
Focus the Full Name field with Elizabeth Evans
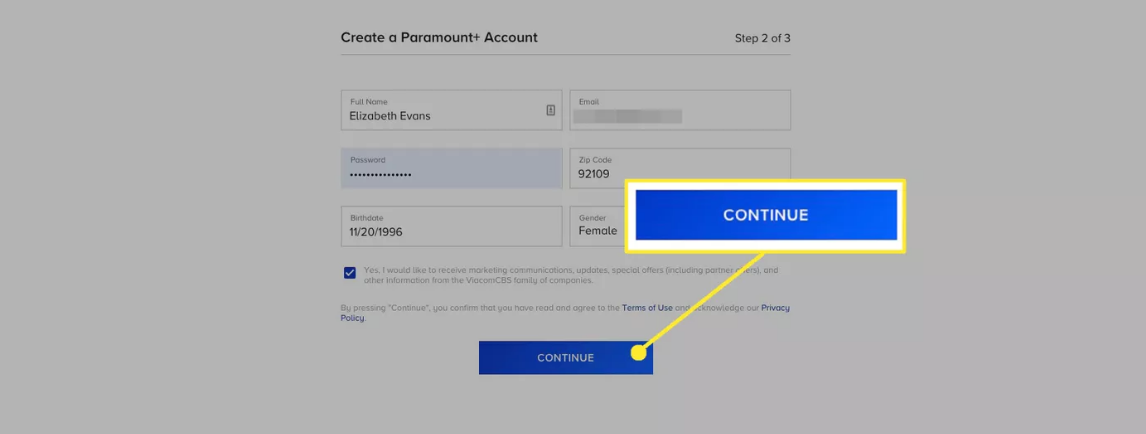point(451,110)
